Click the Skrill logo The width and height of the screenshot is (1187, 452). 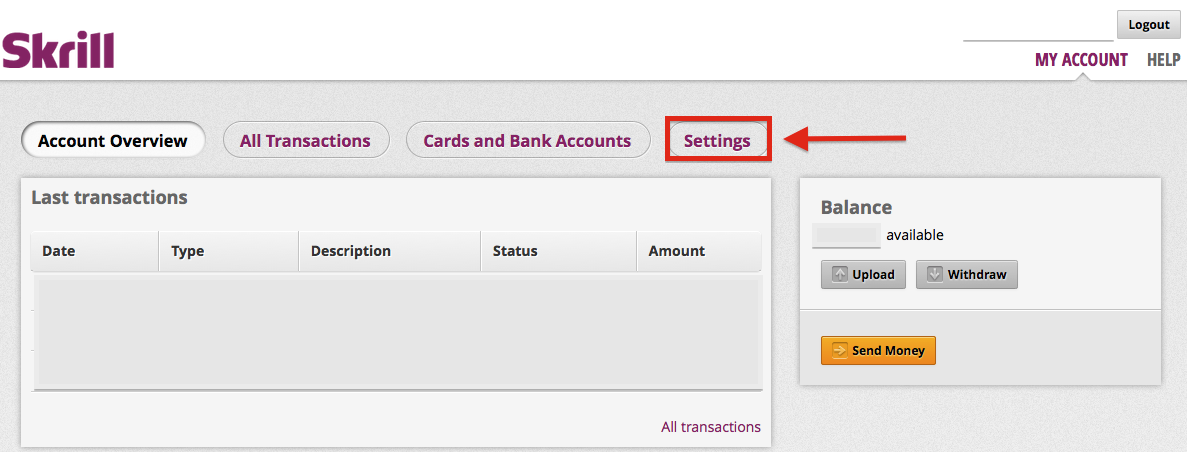pyautogui.click(x=58, y=51)
